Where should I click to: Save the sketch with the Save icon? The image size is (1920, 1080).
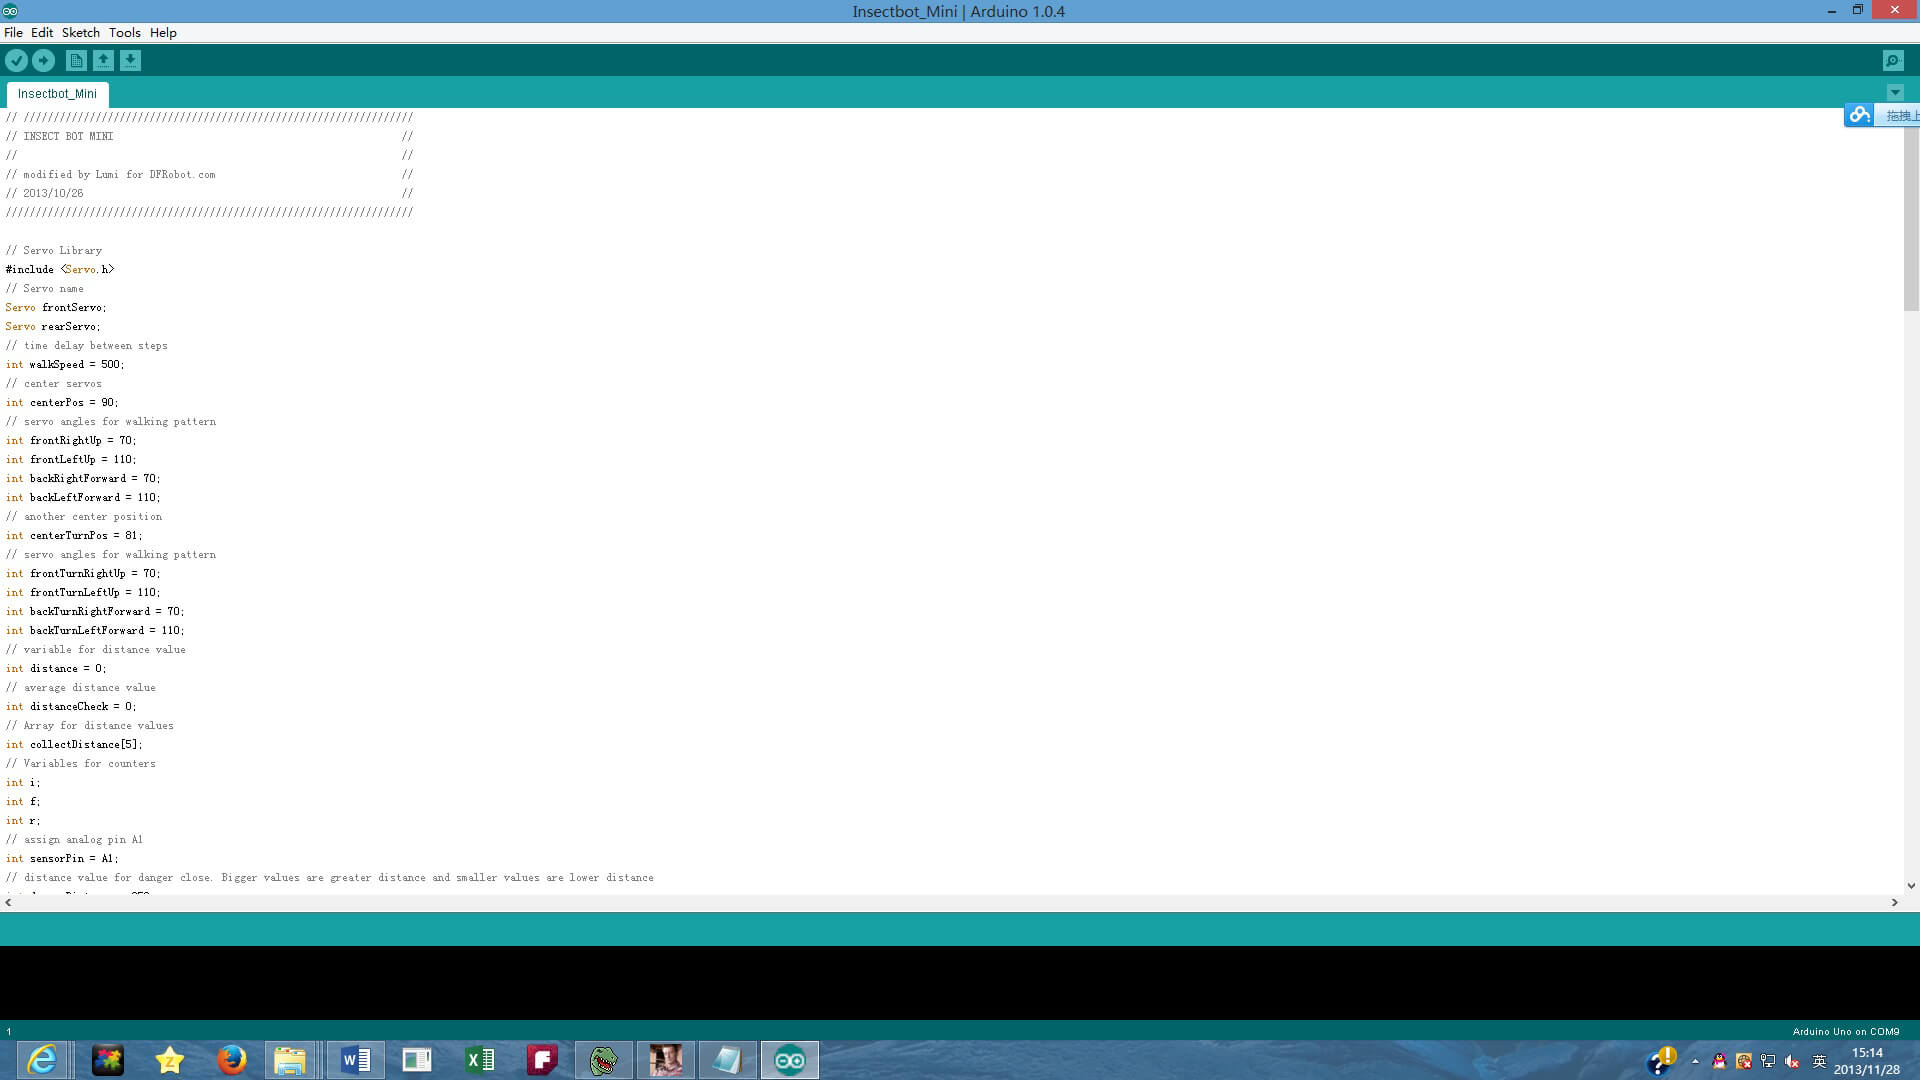(x=130, y=61)
